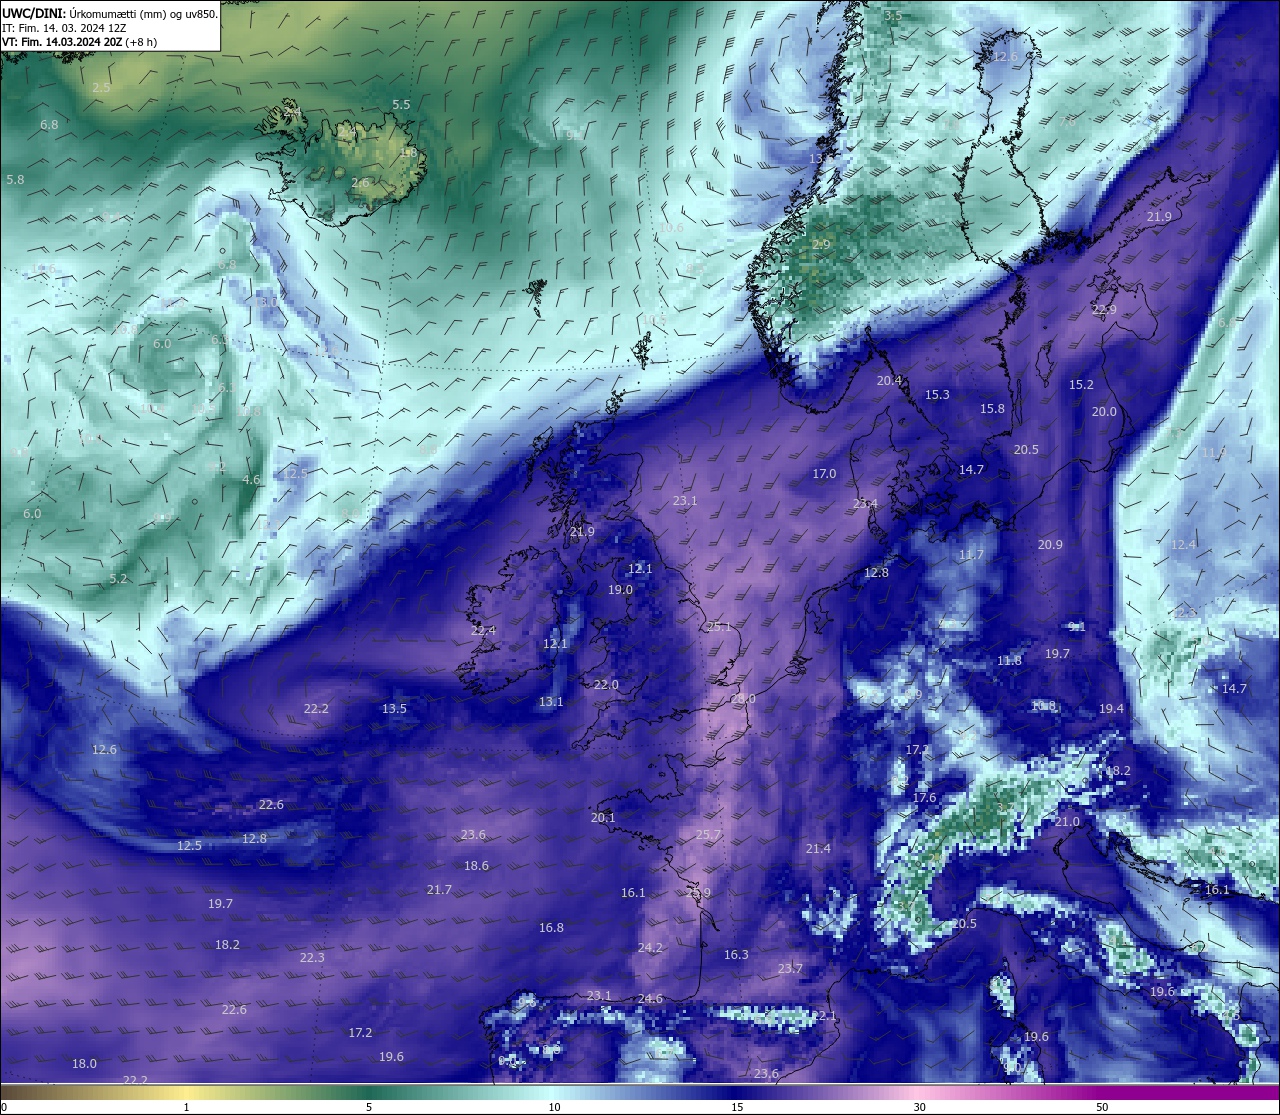Click the 15.3 value on the map
1280x1115 pixels.
point(937,396)
